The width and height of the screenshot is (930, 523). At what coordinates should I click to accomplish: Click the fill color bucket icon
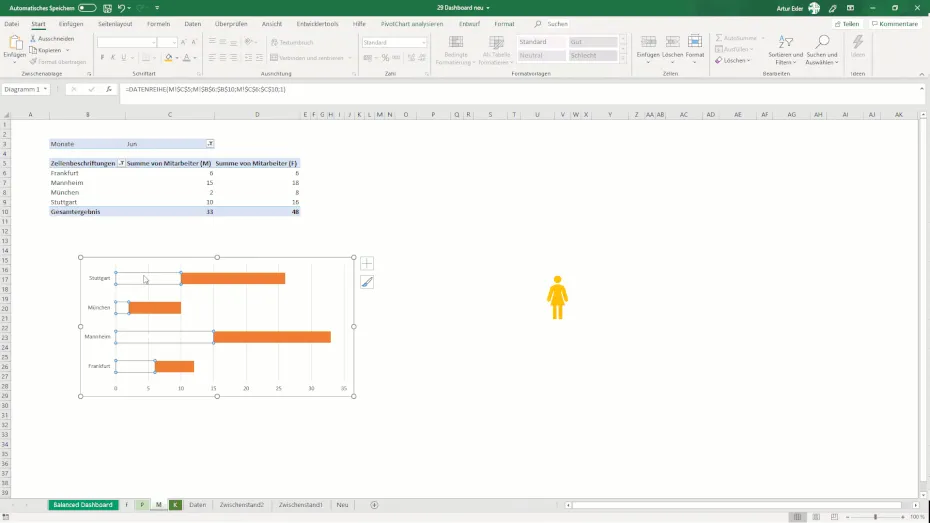point(168,58)
